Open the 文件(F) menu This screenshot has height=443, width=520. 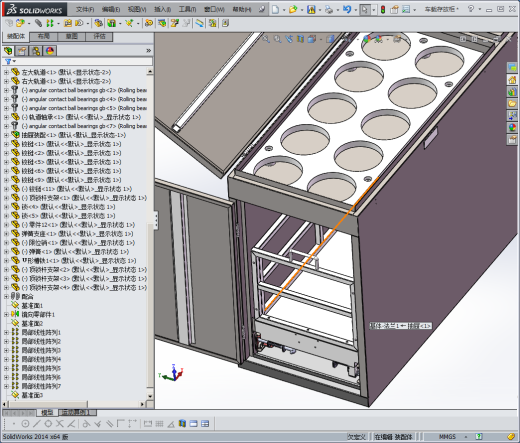coord(85,9)
